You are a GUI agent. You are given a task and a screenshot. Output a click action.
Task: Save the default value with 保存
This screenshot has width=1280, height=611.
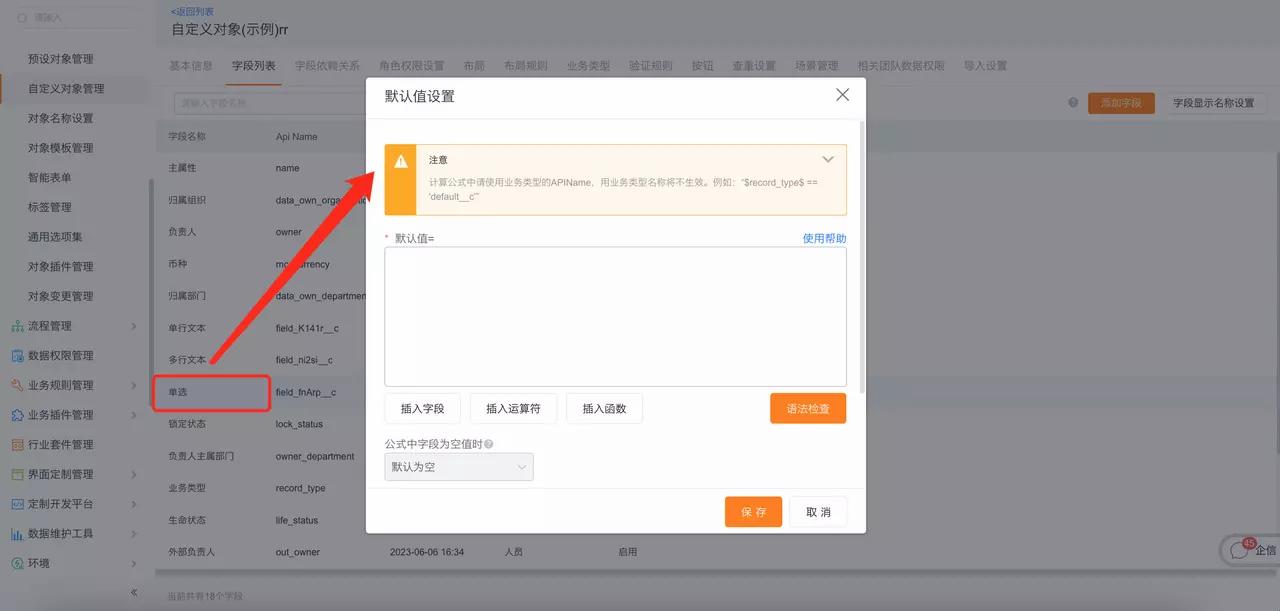[753, 512]
